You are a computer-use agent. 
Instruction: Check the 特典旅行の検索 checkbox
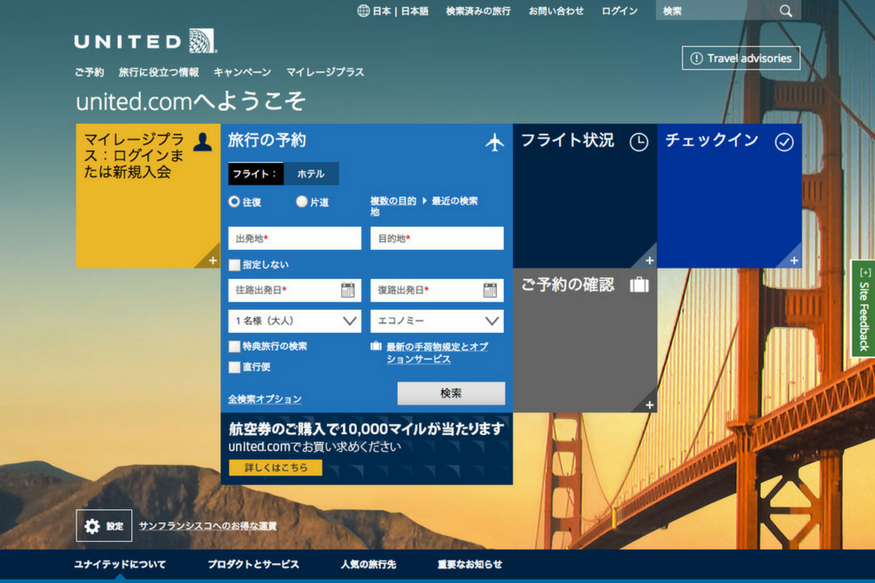[235, 346]
